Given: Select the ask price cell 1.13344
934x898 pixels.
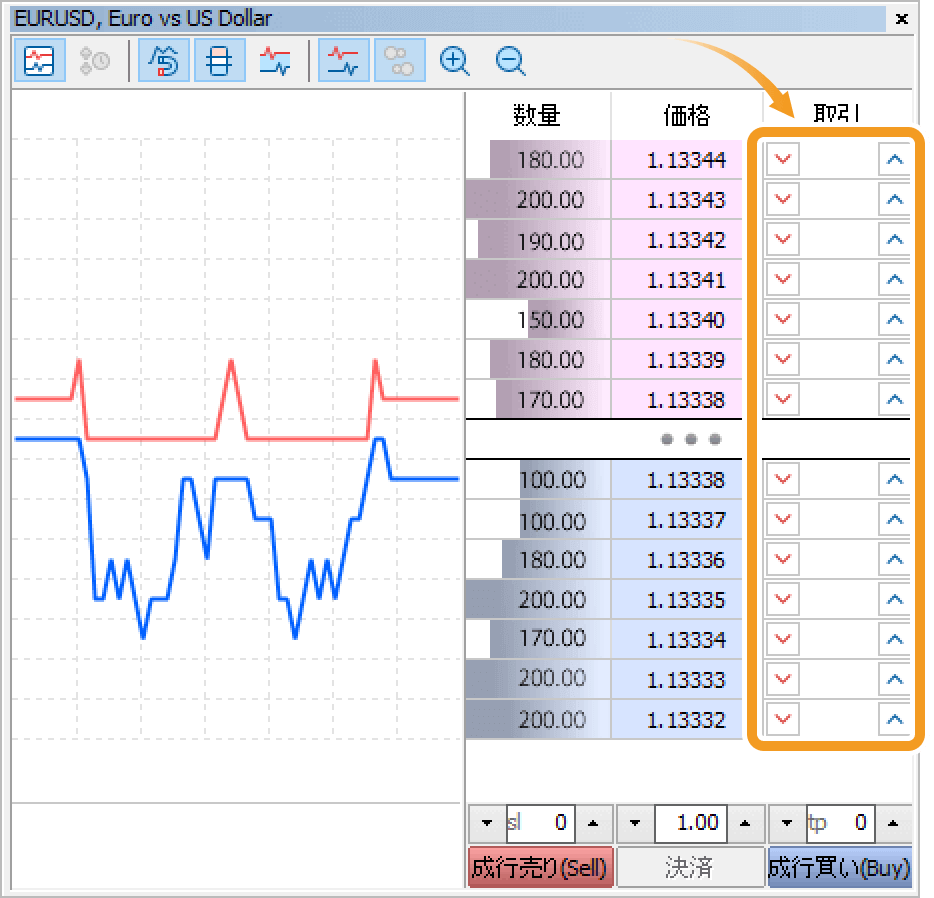Looking at the screenshot, I should 677,160.
